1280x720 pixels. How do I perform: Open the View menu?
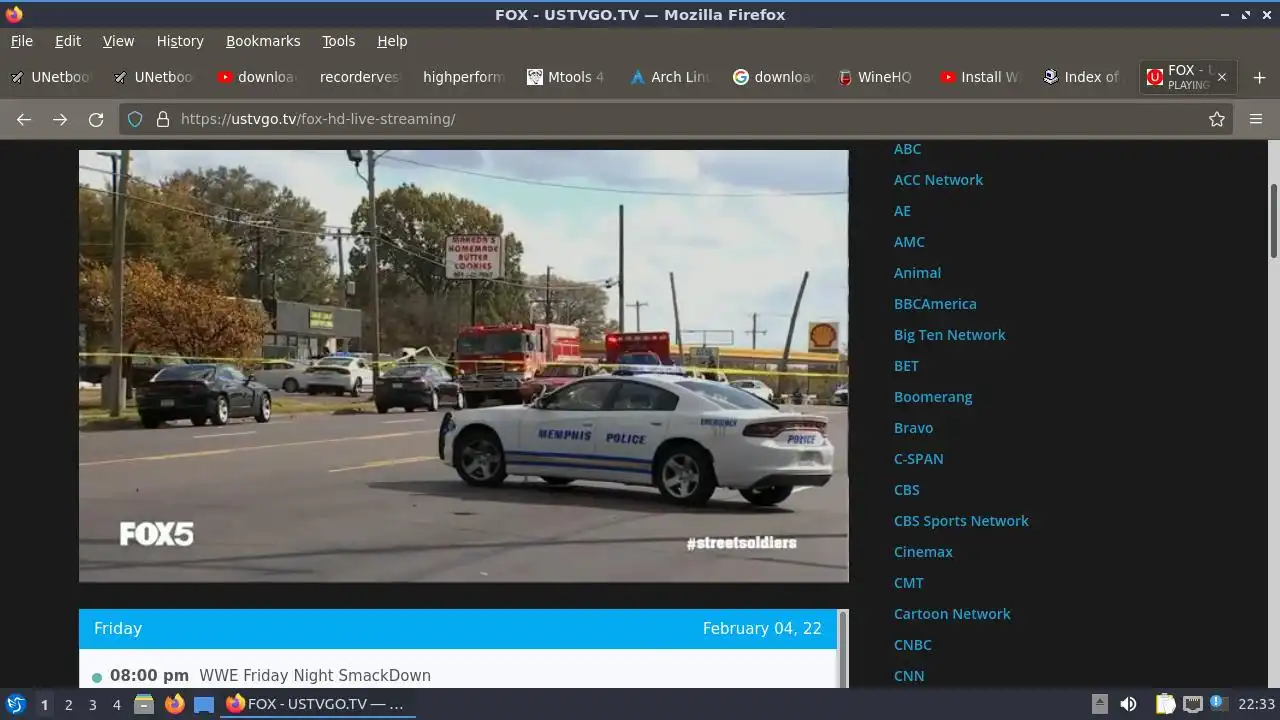point(118,41)
